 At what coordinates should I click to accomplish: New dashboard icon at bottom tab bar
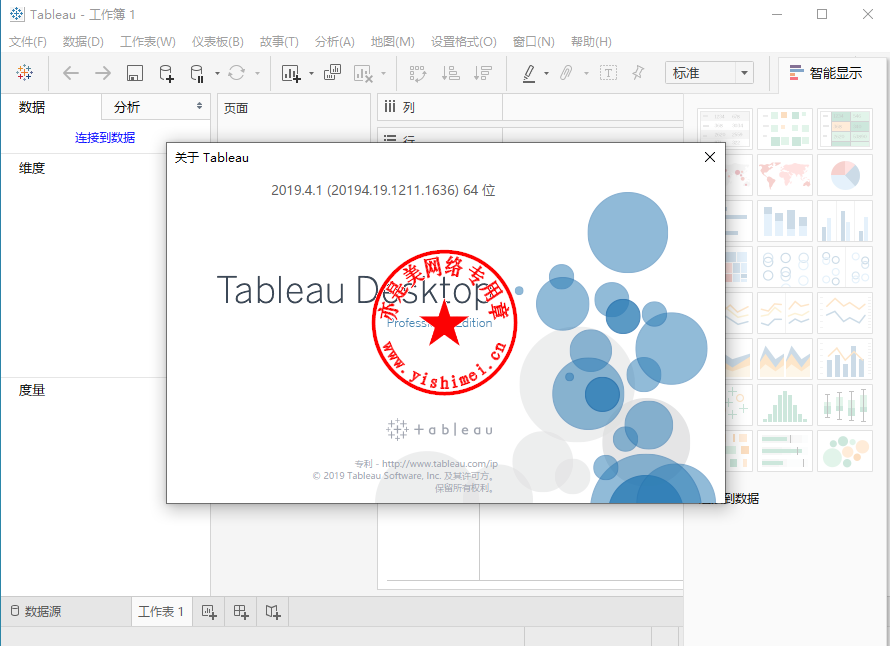coord(241,611)
